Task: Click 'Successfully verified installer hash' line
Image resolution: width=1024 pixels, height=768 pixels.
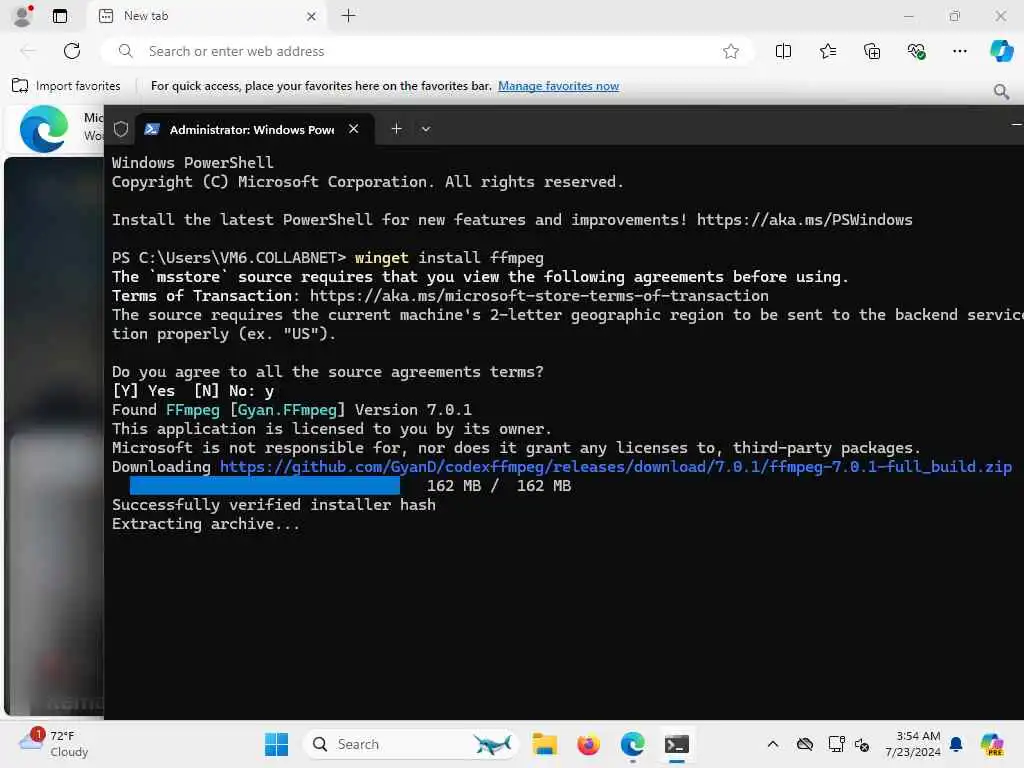Action: 274,505
